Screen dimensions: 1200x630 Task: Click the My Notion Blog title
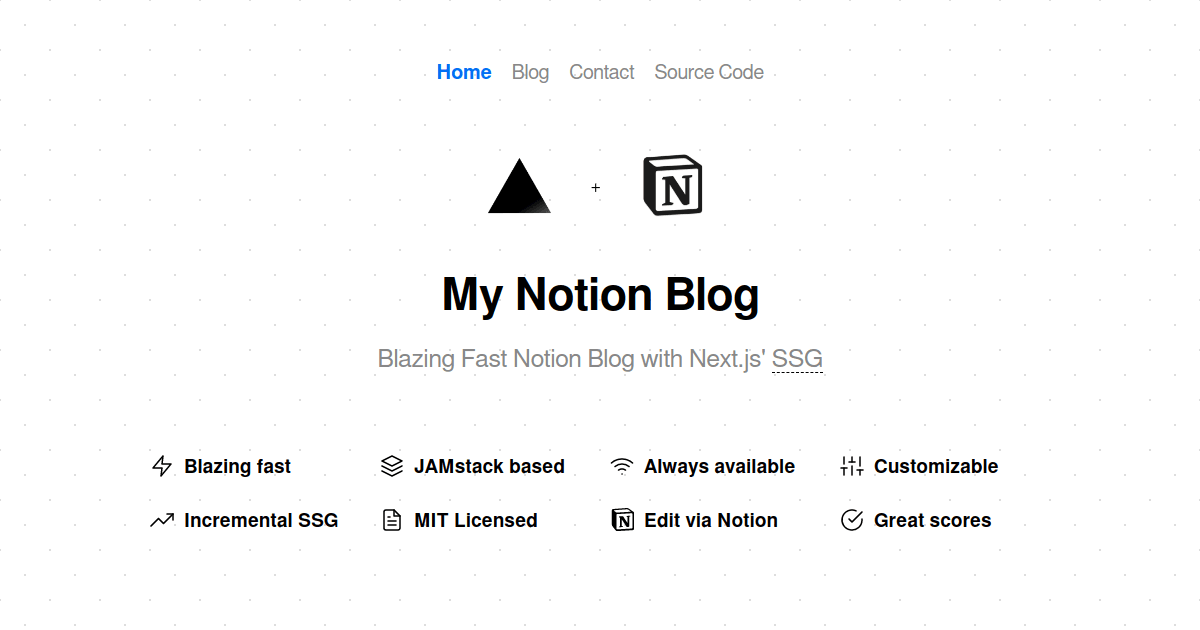click(x=600, y=294)
